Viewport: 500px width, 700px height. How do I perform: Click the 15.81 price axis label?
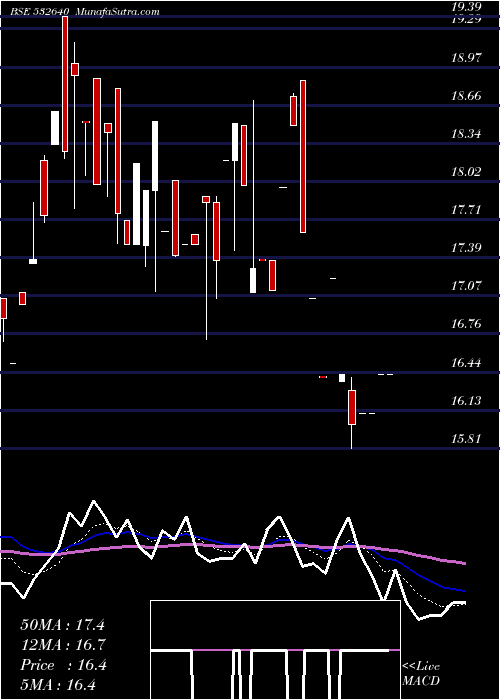466,438
